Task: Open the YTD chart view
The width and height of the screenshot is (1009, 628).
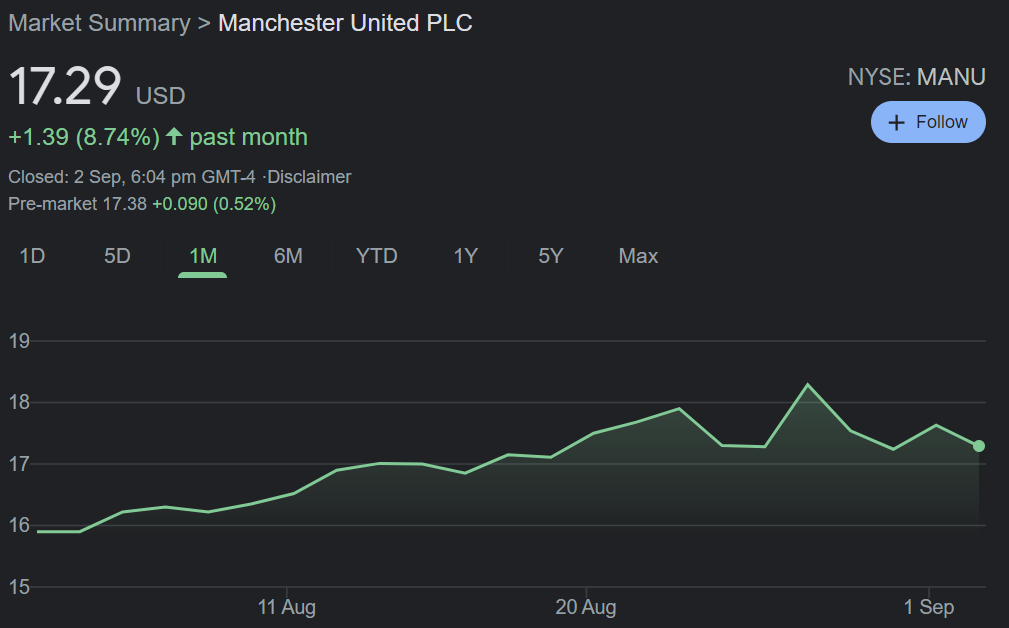Action: (377, 256)
